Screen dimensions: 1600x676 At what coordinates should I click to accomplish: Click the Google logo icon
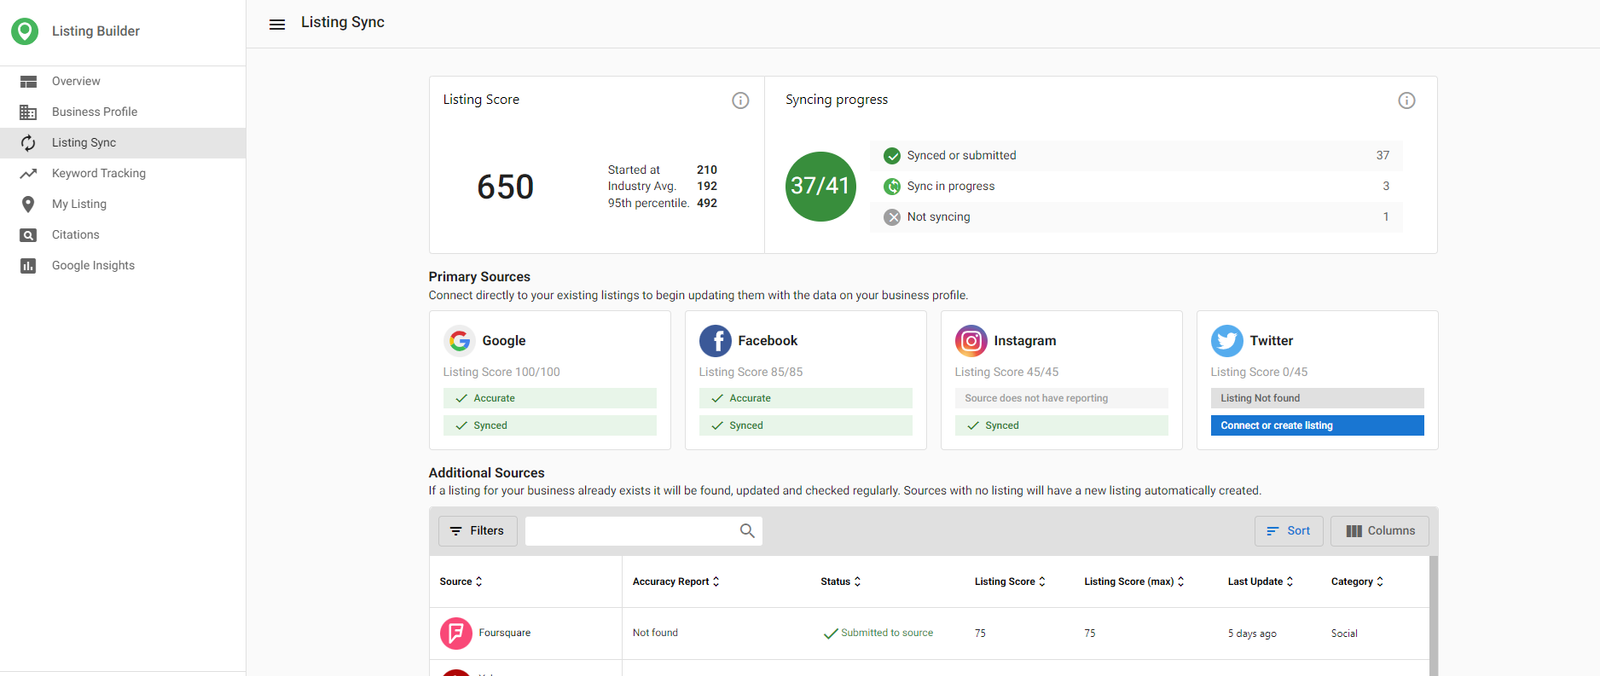pos(459,341)
